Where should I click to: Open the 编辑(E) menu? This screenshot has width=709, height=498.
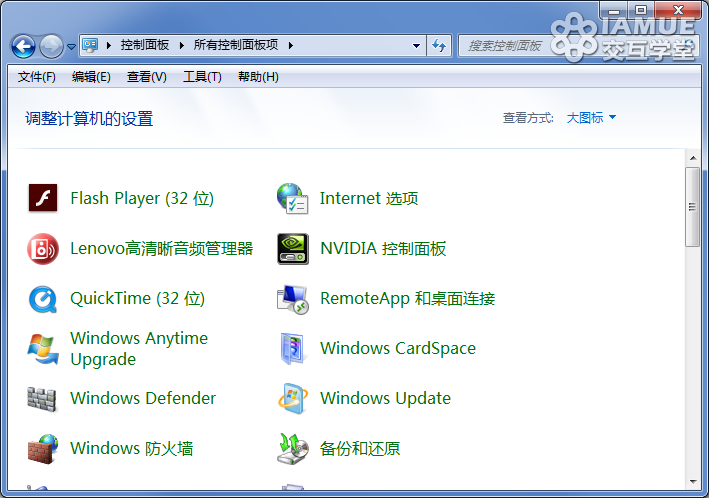[x=91, y=77]
